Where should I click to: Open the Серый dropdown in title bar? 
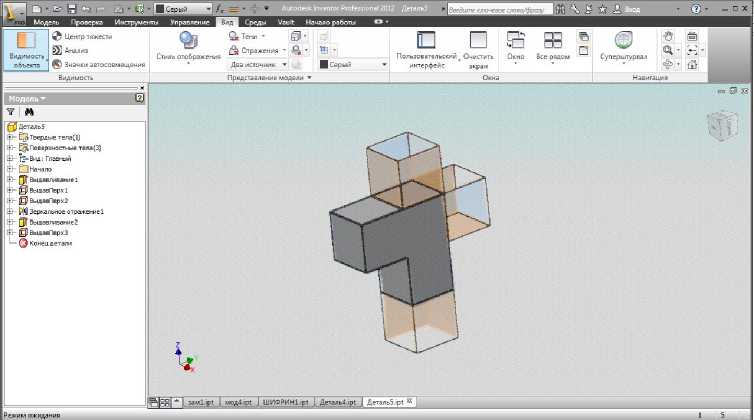(183, 9)
